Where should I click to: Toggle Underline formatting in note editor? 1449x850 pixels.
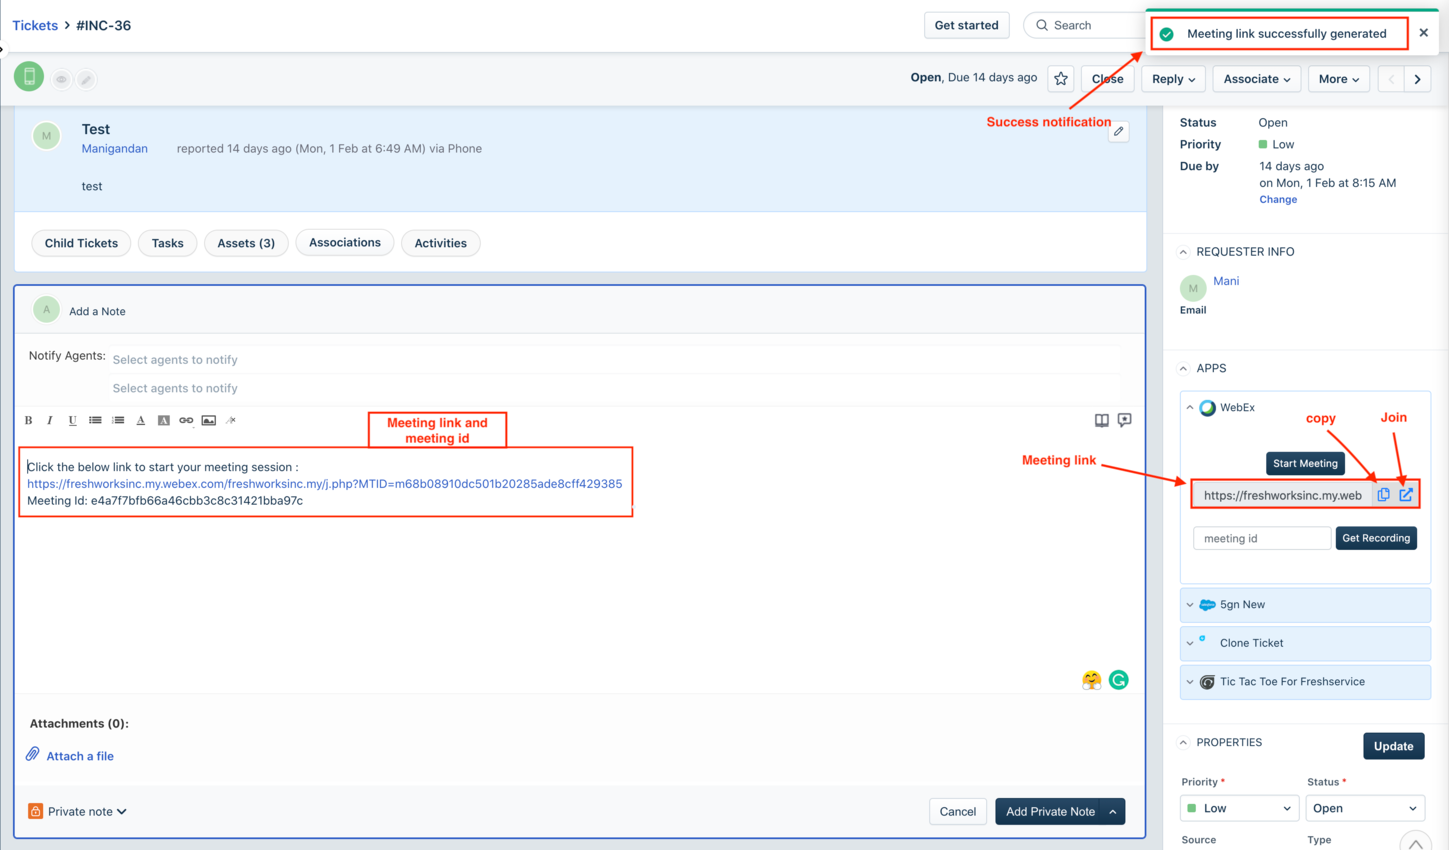click(72, 420)
